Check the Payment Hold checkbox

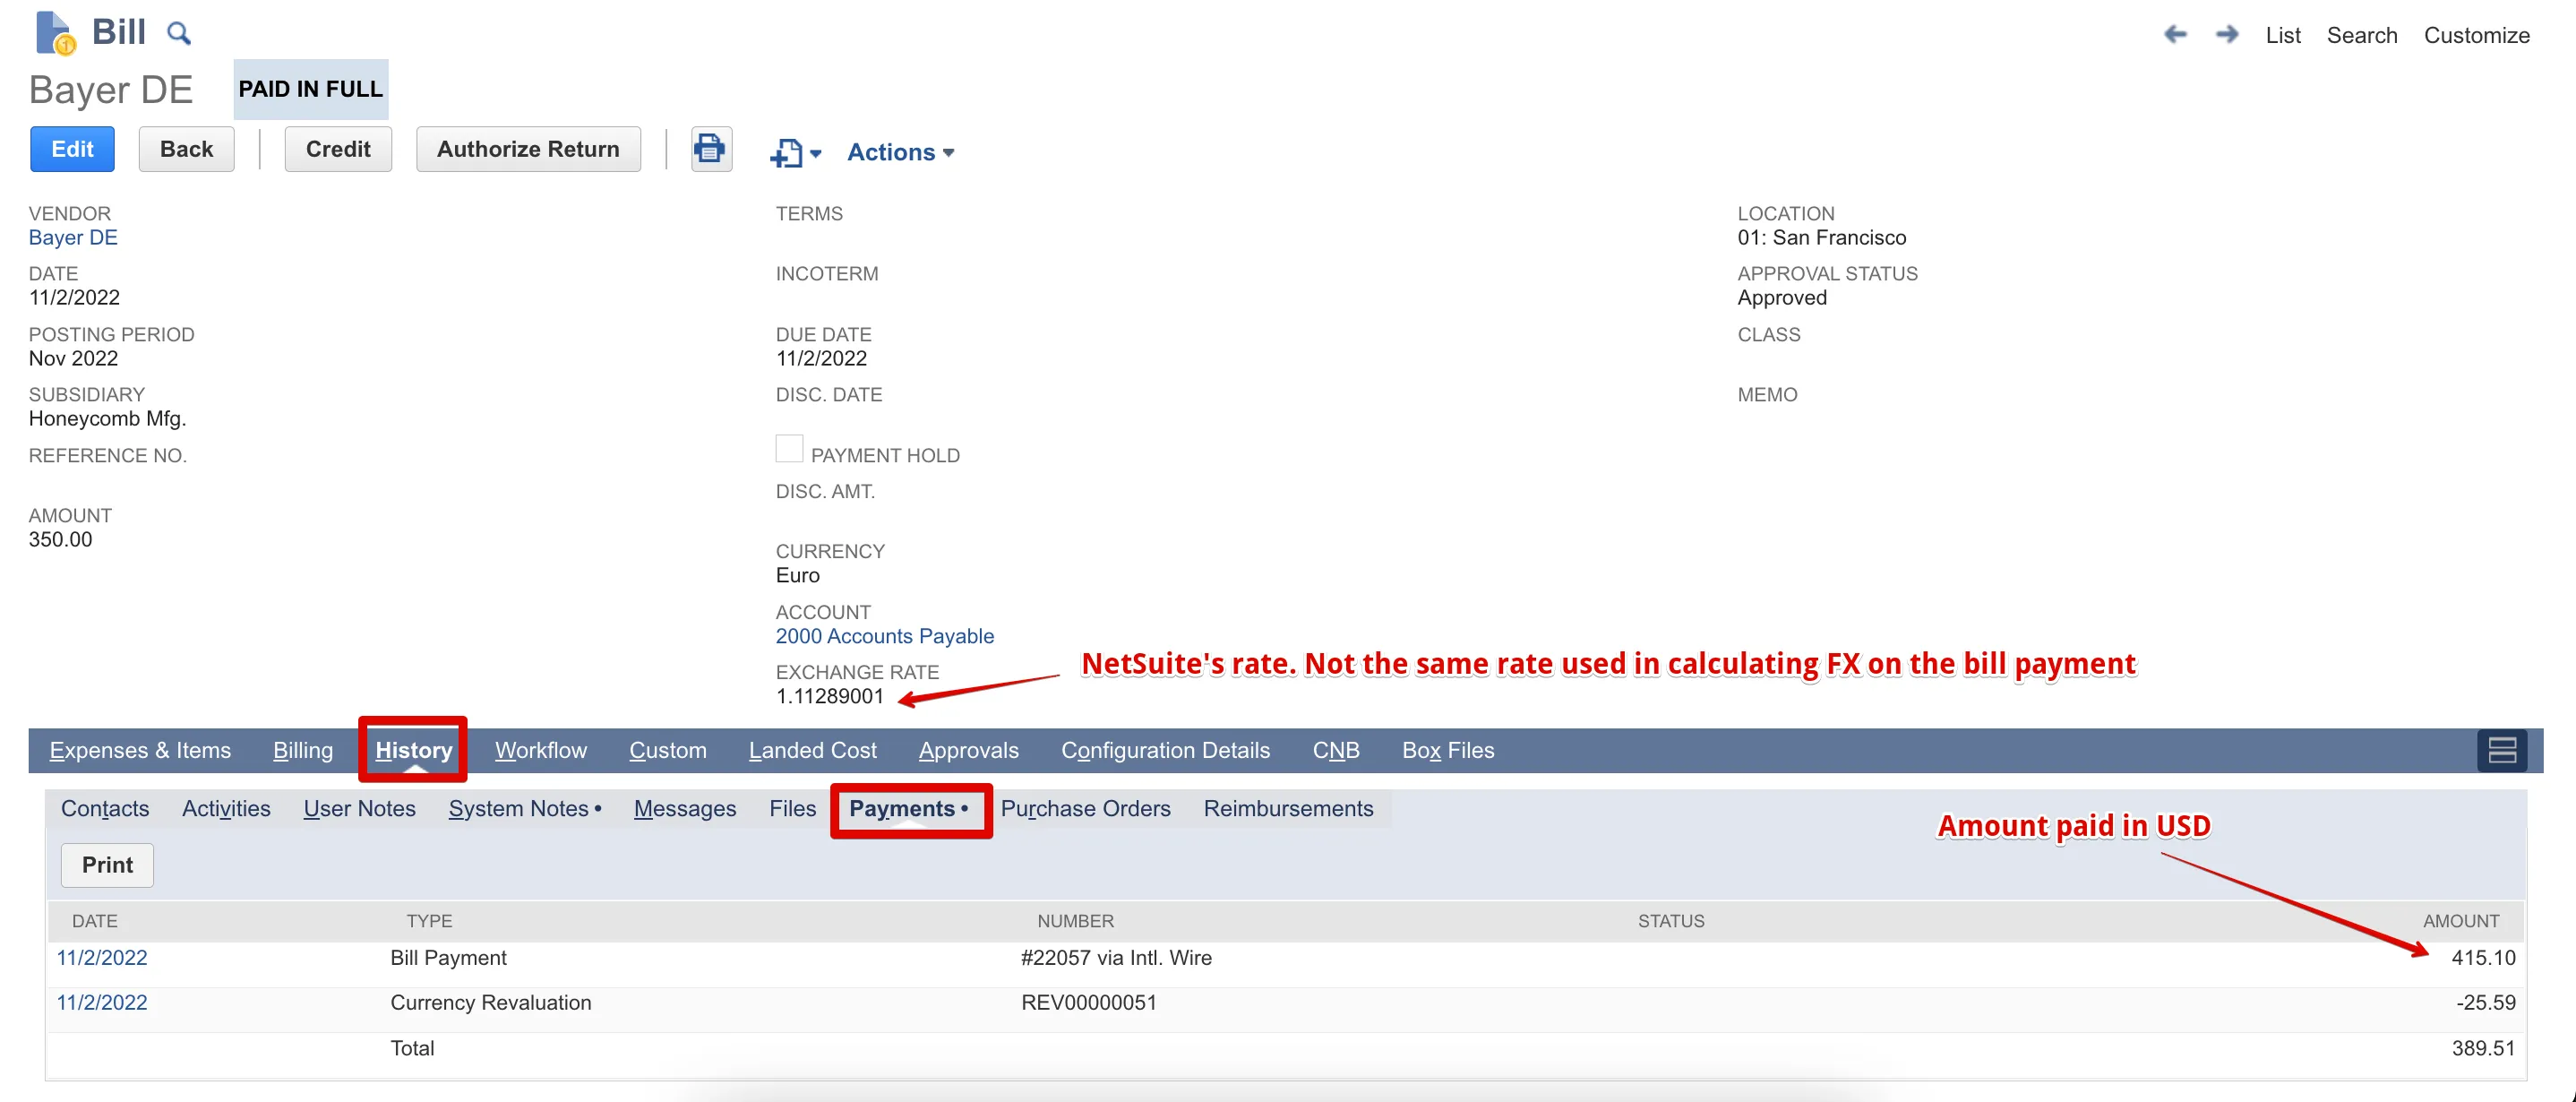tap(789, 449)
